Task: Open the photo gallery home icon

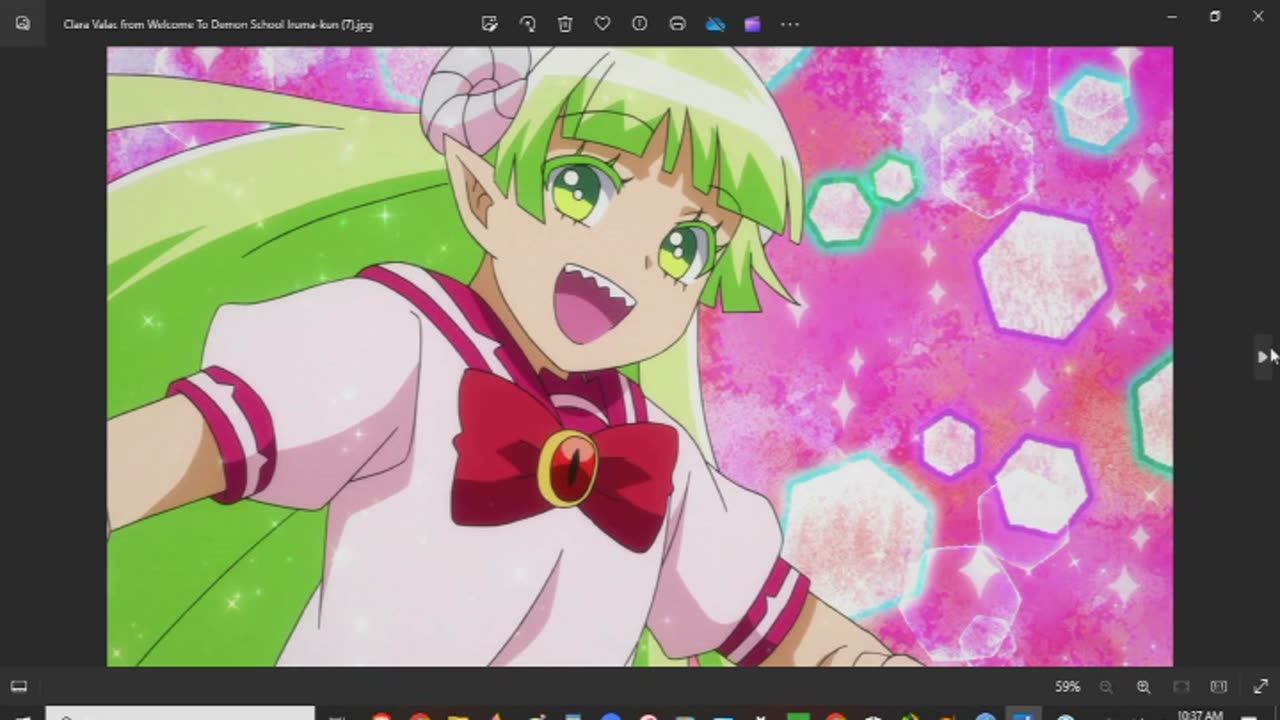Action: [x=22, y=23]
